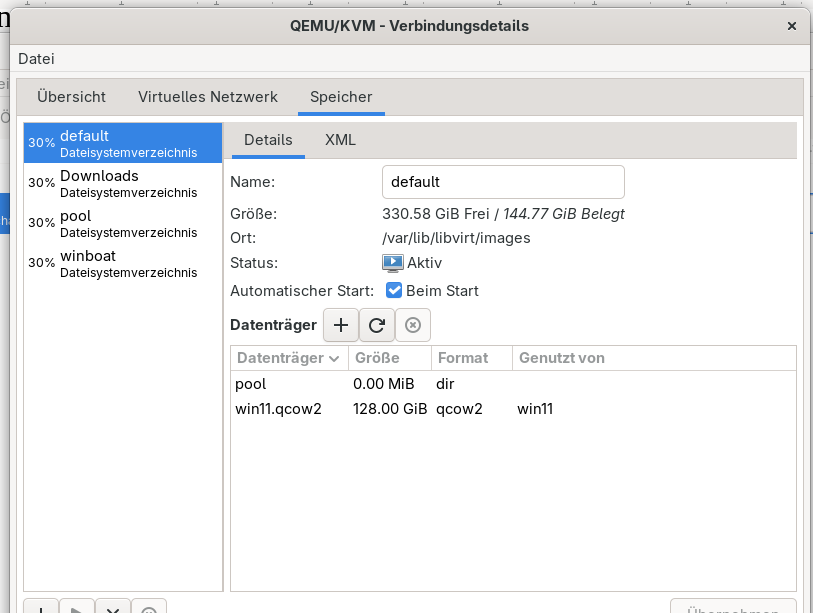The height and width of the screenshot is (613, 813).
Task: Click the qcow2 format cell
Action: click(x=459, y=409)
